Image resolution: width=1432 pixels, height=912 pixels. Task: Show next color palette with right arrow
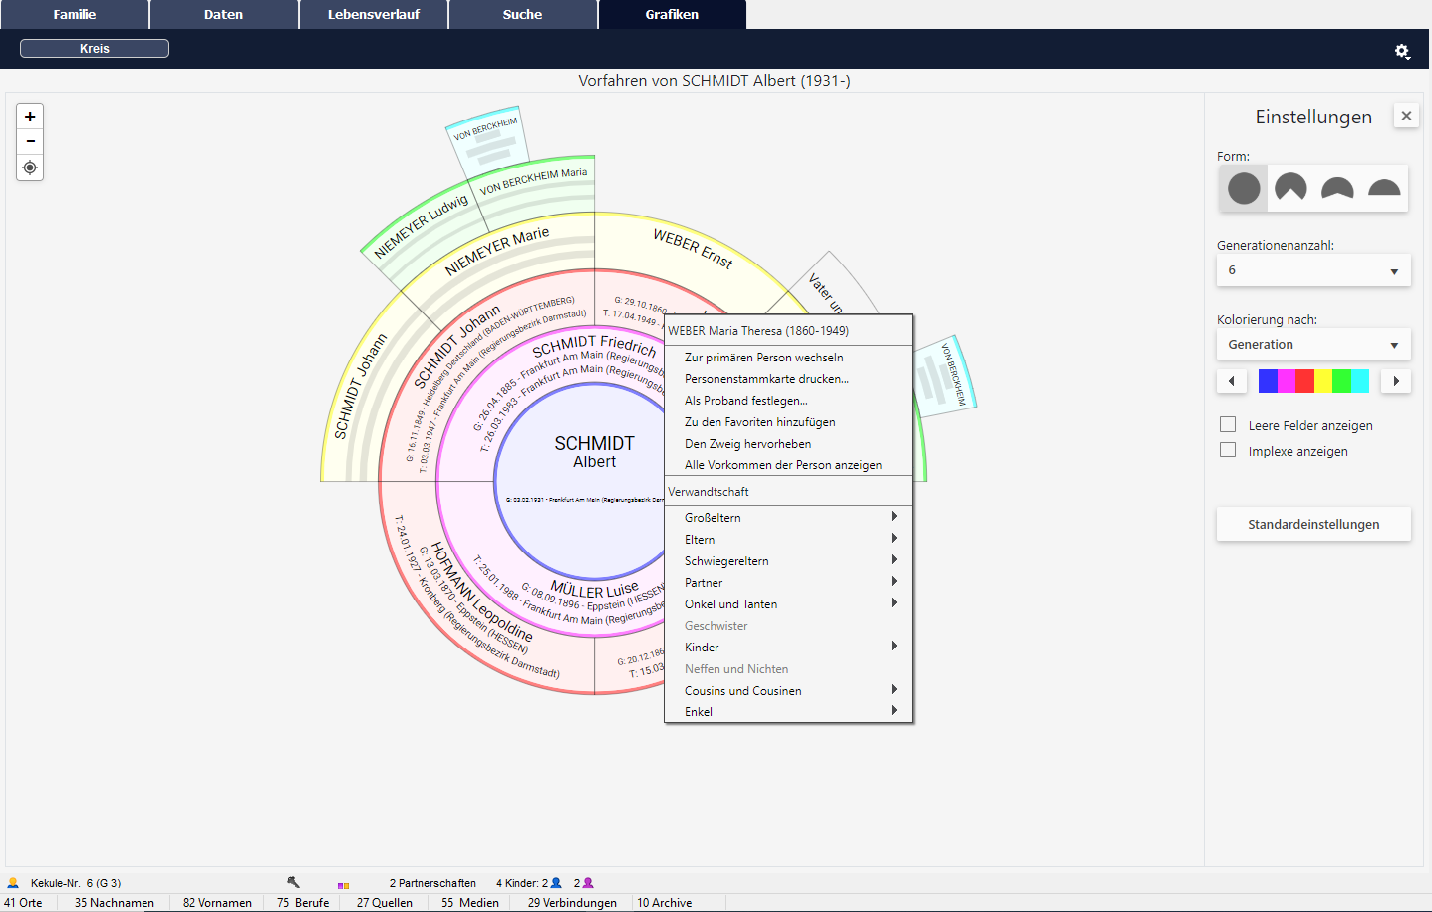1396,381
